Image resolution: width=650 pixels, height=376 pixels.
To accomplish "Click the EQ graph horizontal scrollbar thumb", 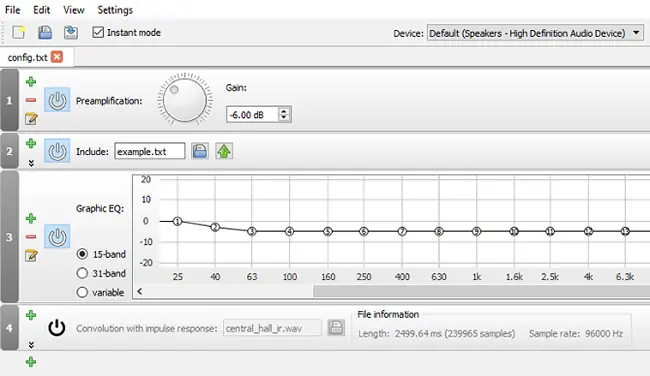I will (482, 291).
